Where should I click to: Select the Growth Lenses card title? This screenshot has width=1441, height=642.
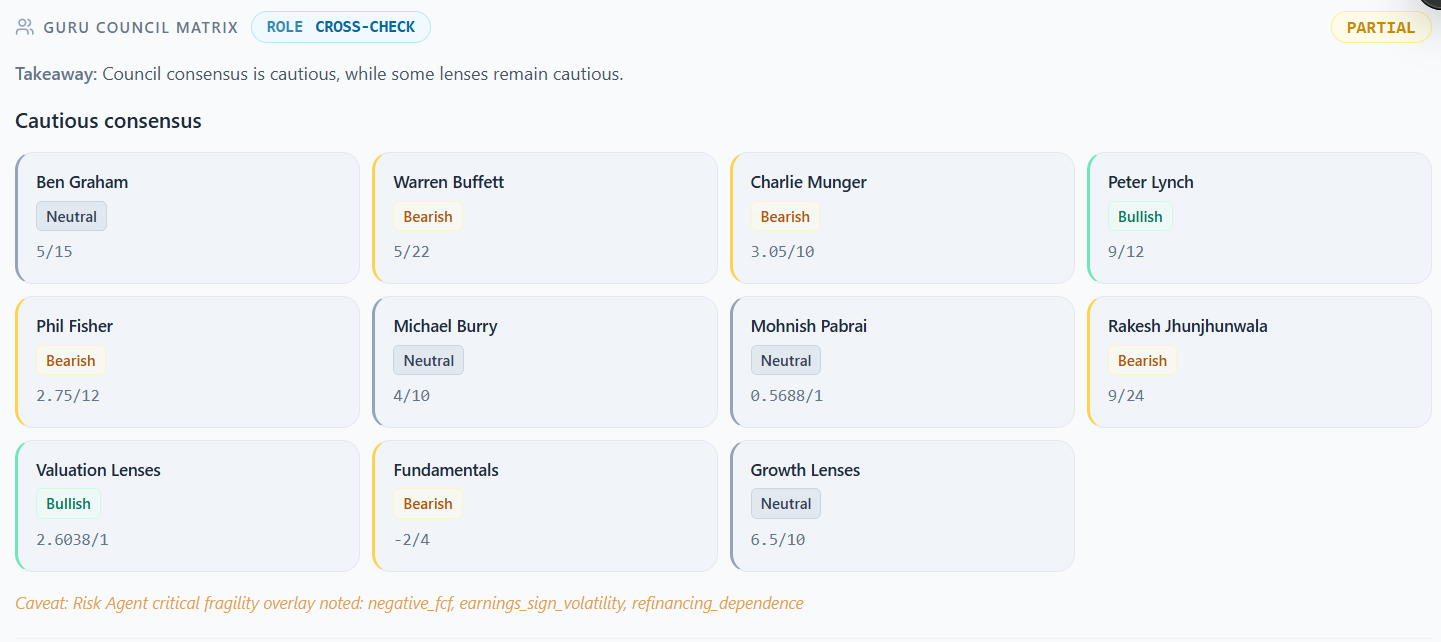click(805, 470)
